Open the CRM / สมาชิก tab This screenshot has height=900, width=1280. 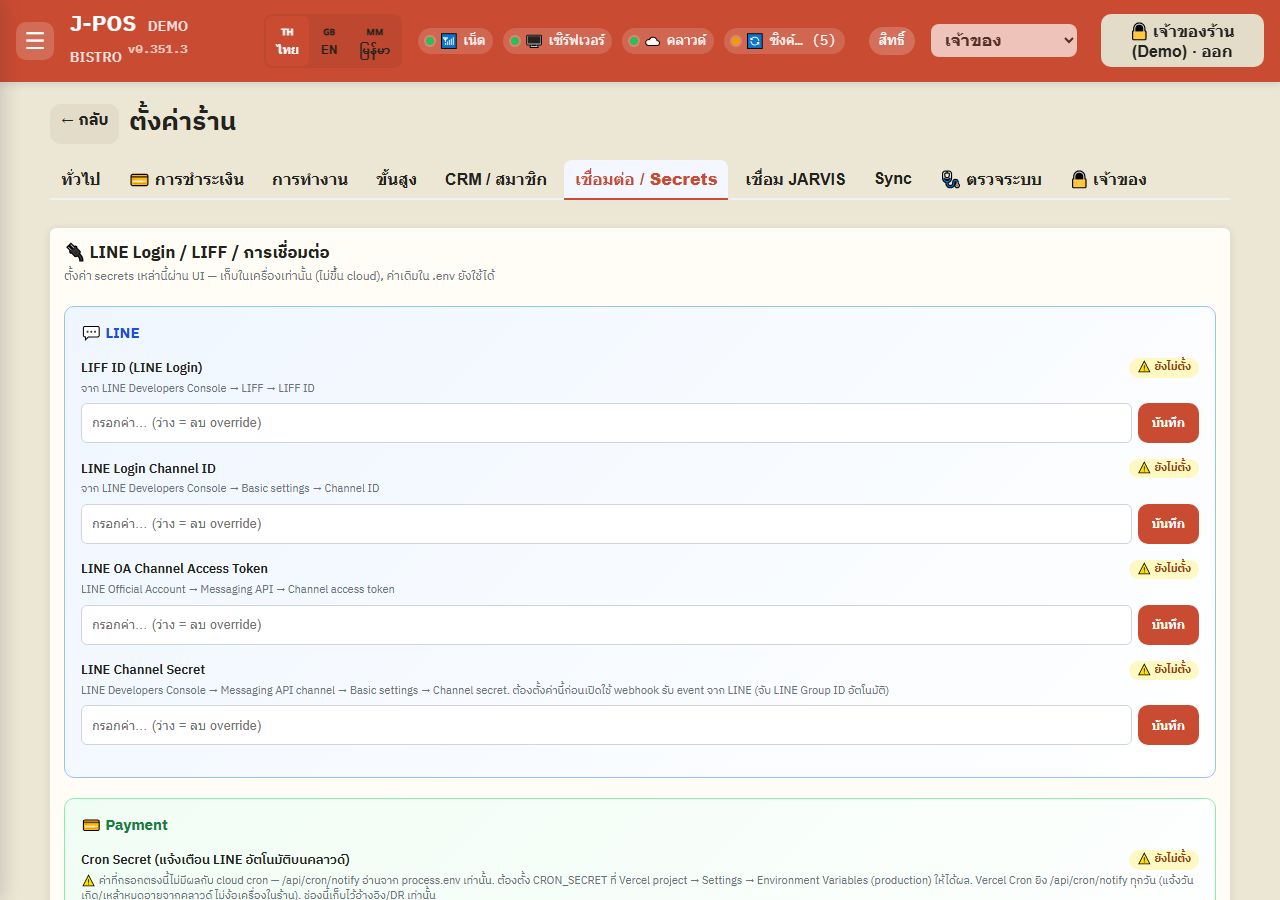pyautogui.click(x=496, y=180)
